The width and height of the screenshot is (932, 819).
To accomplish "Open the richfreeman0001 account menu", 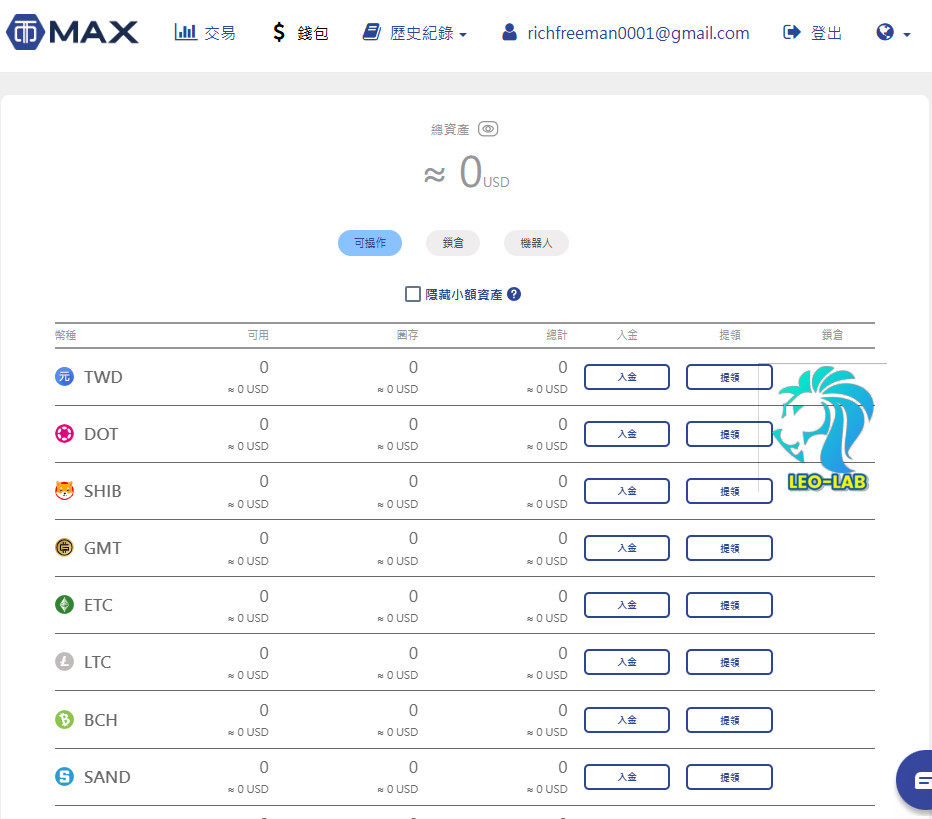I will pos(638,31).
